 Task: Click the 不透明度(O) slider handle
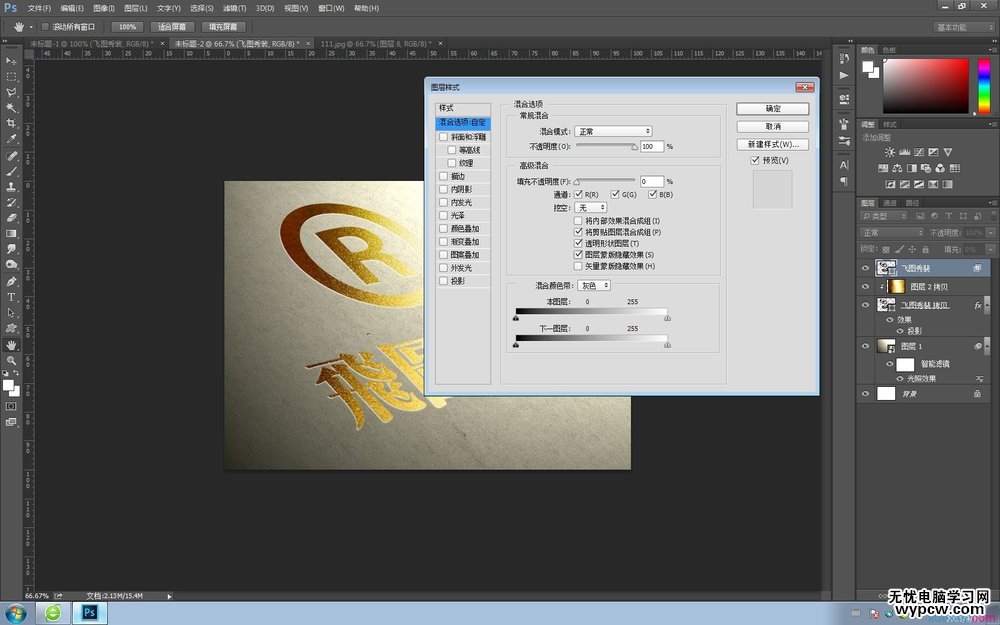tap(634, 147)
